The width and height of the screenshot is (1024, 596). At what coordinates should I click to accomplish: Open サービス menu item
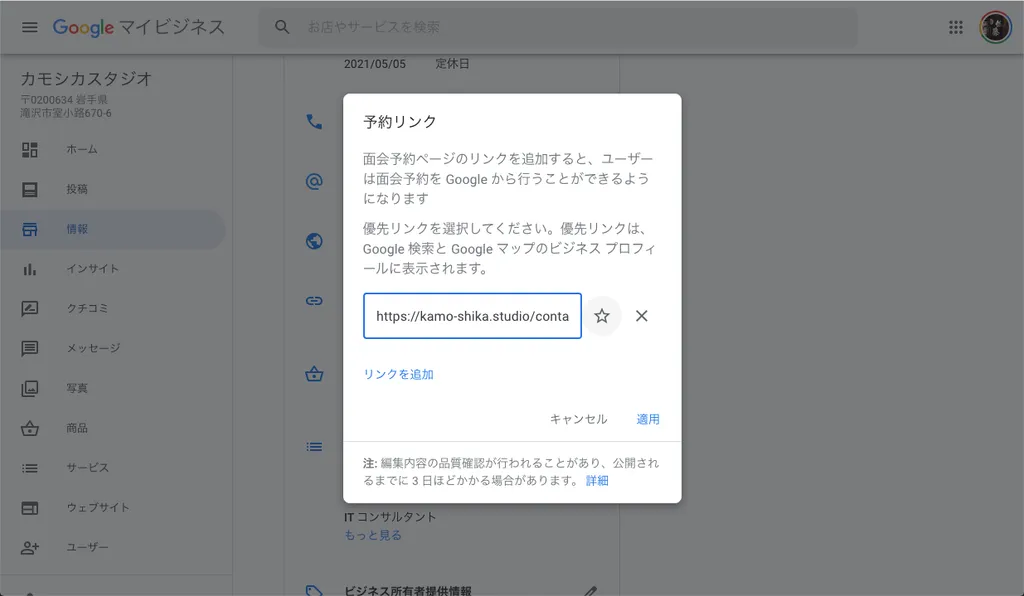(x=88, y=468)
